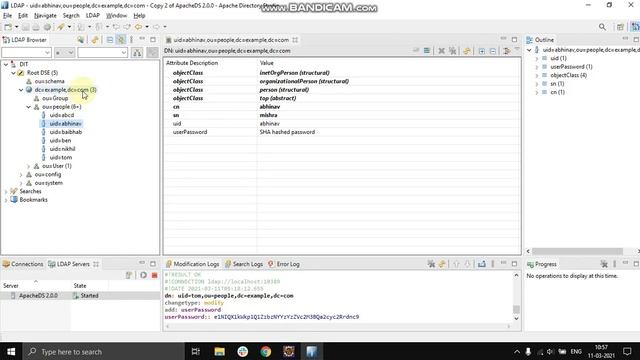The image size is (640, 360).
Task: Switch to the Connections tab
Action: (x=23, y=264)
